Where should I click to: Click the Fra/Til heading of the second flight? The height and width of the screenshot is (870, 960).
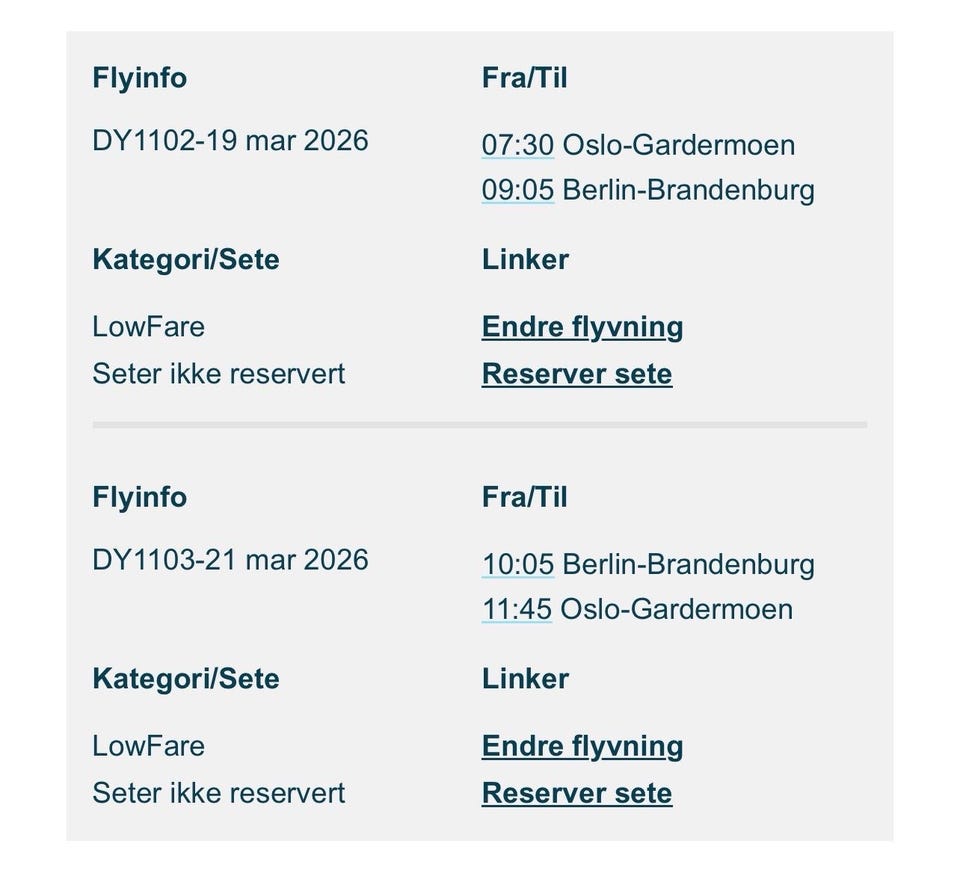pos(525,496)
